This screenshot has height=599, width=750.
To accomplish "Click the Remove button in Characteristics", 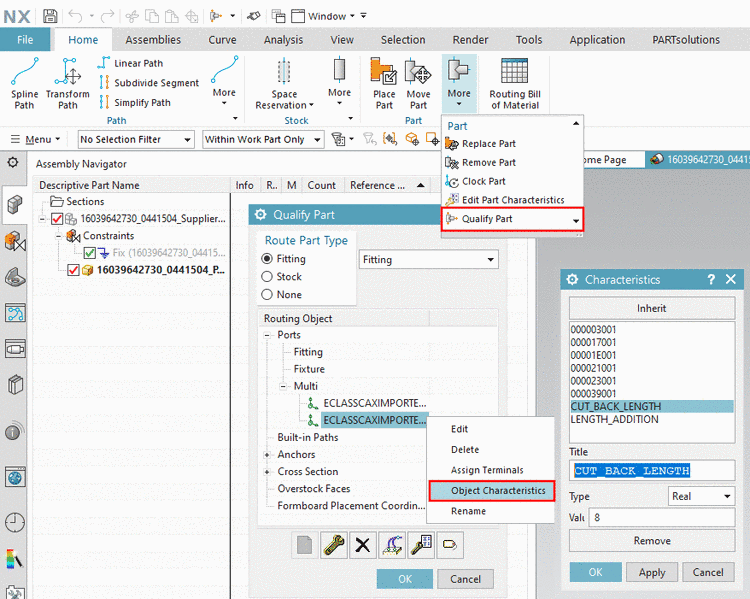I will (652, 541).
